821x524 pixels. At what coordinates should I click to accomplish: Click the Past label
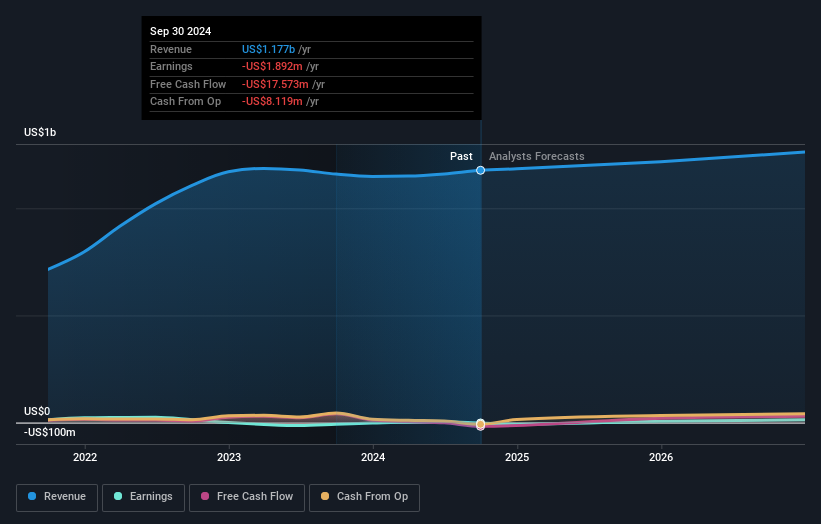pyautogui.click(x=461, y=156)
